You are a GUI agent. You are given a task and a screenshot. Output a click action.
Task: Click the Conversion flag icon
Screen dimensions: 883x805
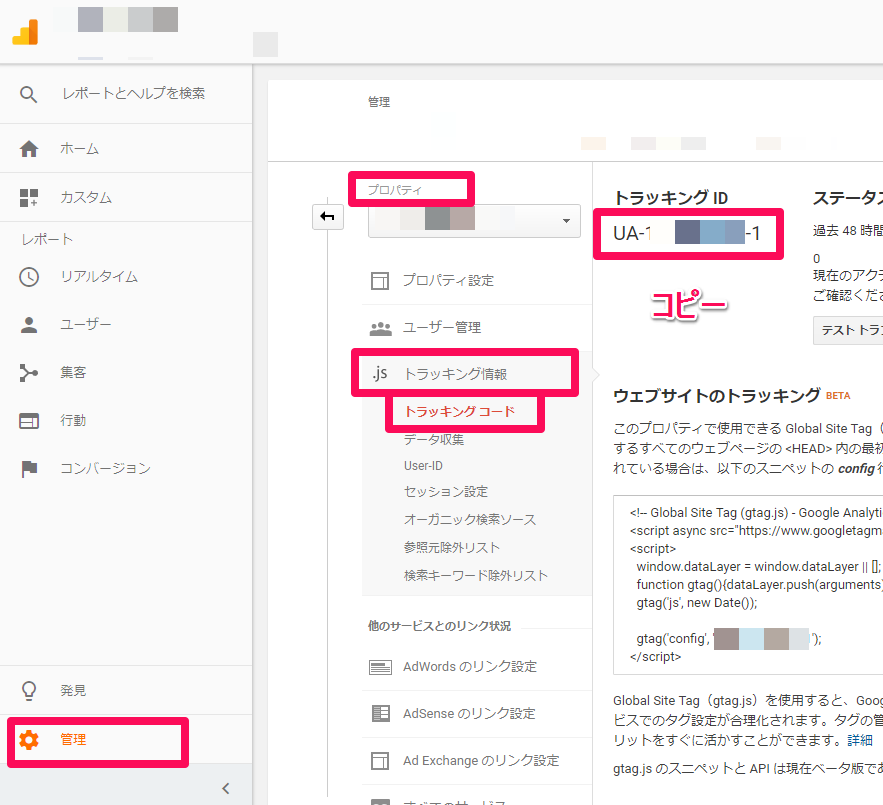(x=29, y=469)
